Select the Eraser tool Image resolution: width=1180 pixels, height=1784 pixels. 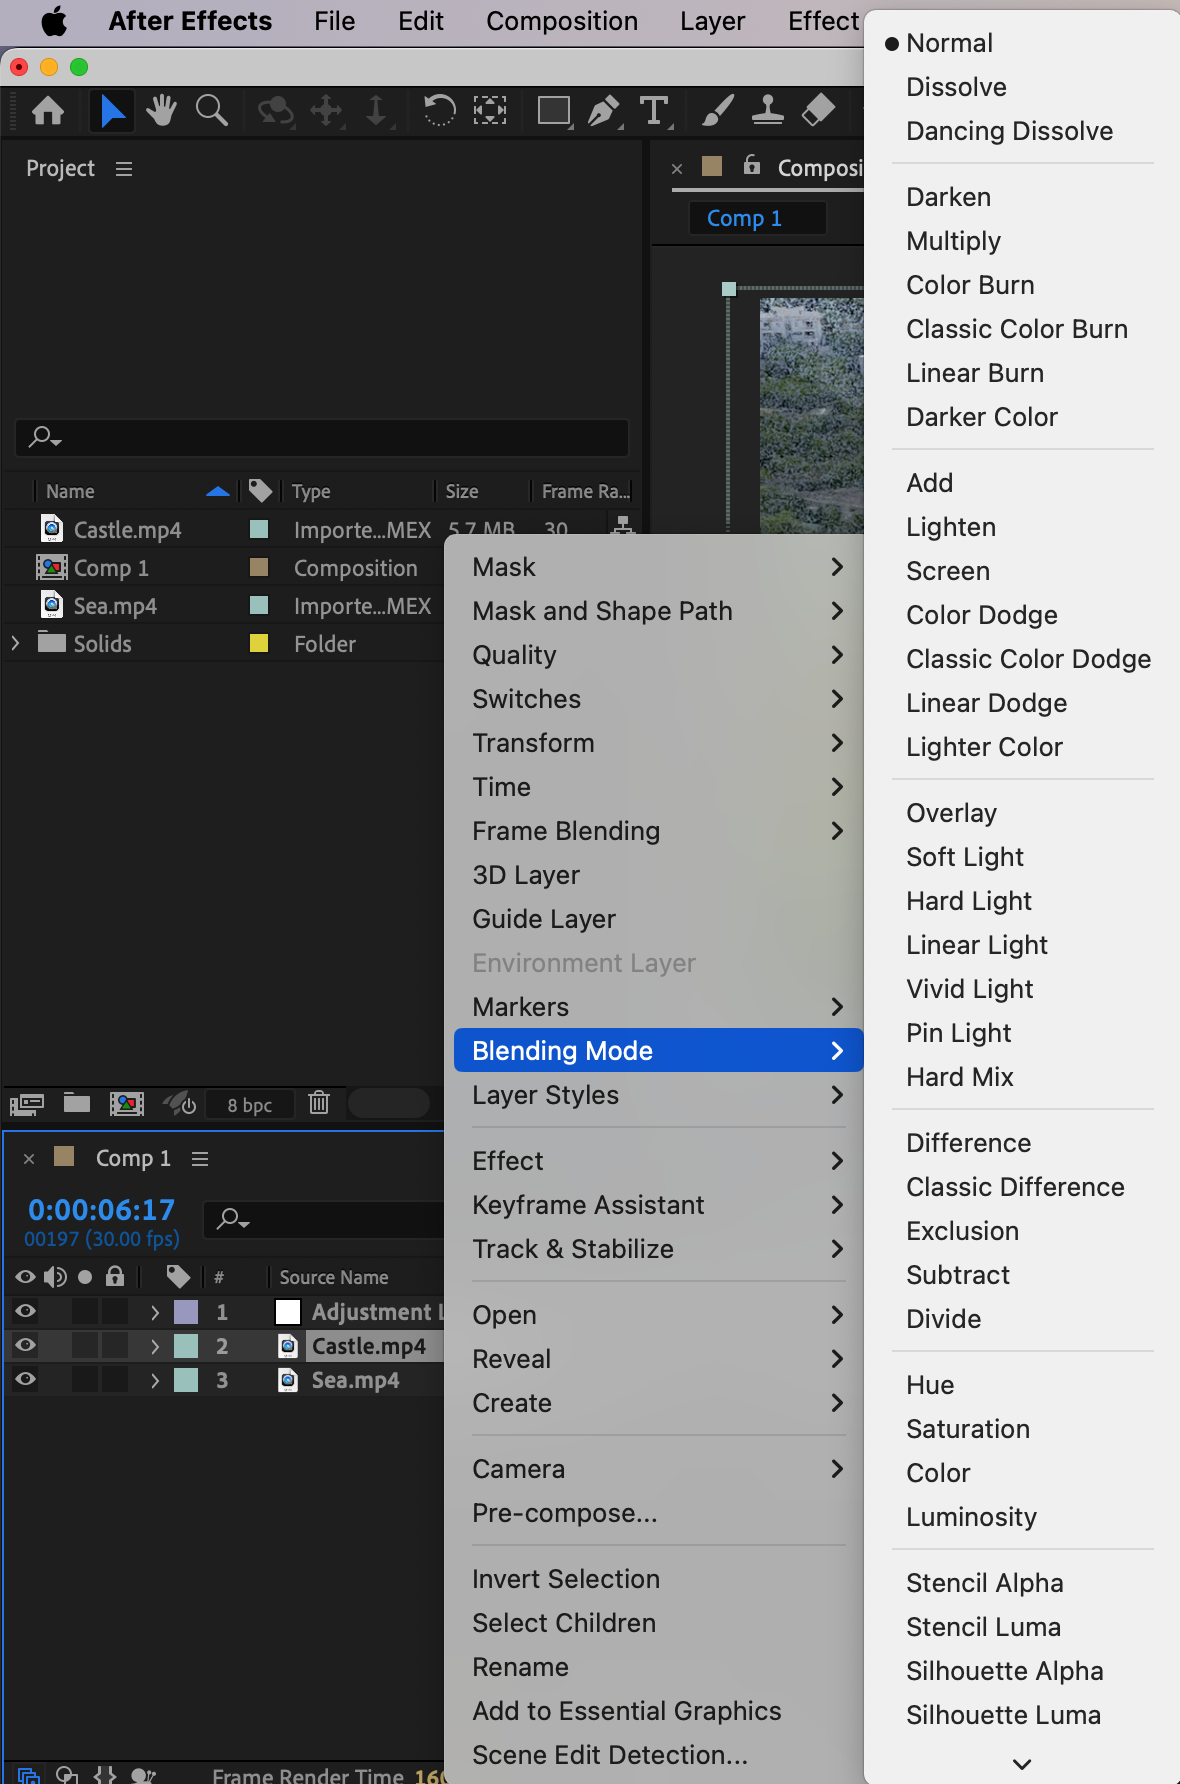[x=818, y=110]
